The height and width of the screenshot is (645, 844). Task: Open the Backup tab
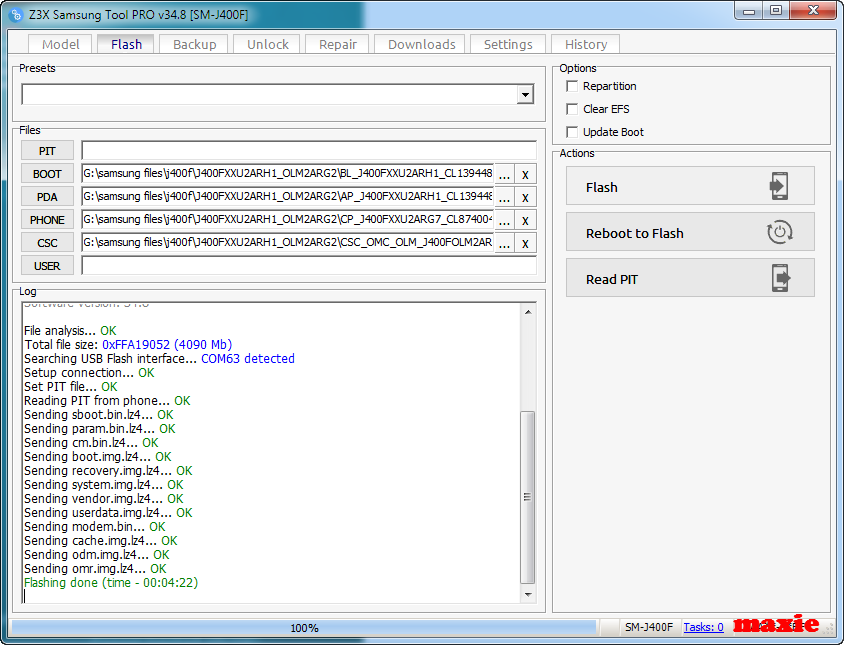194,44
